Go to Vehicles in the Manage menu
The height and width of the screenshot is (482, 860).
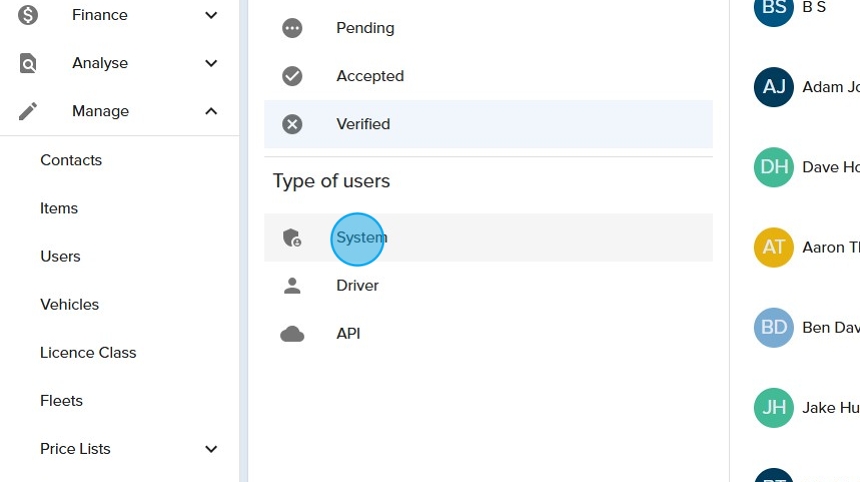pos(69,304)
